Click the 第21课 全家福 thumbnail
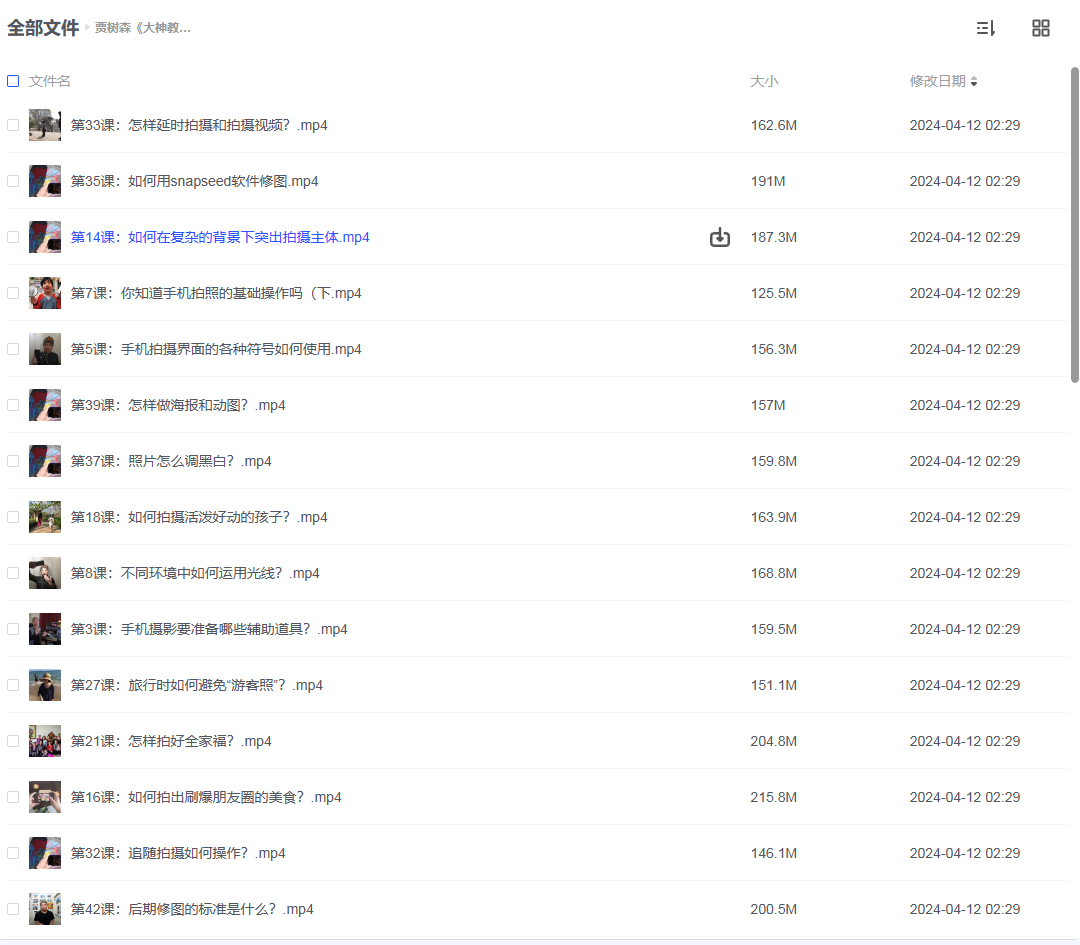 pos(45,741)
